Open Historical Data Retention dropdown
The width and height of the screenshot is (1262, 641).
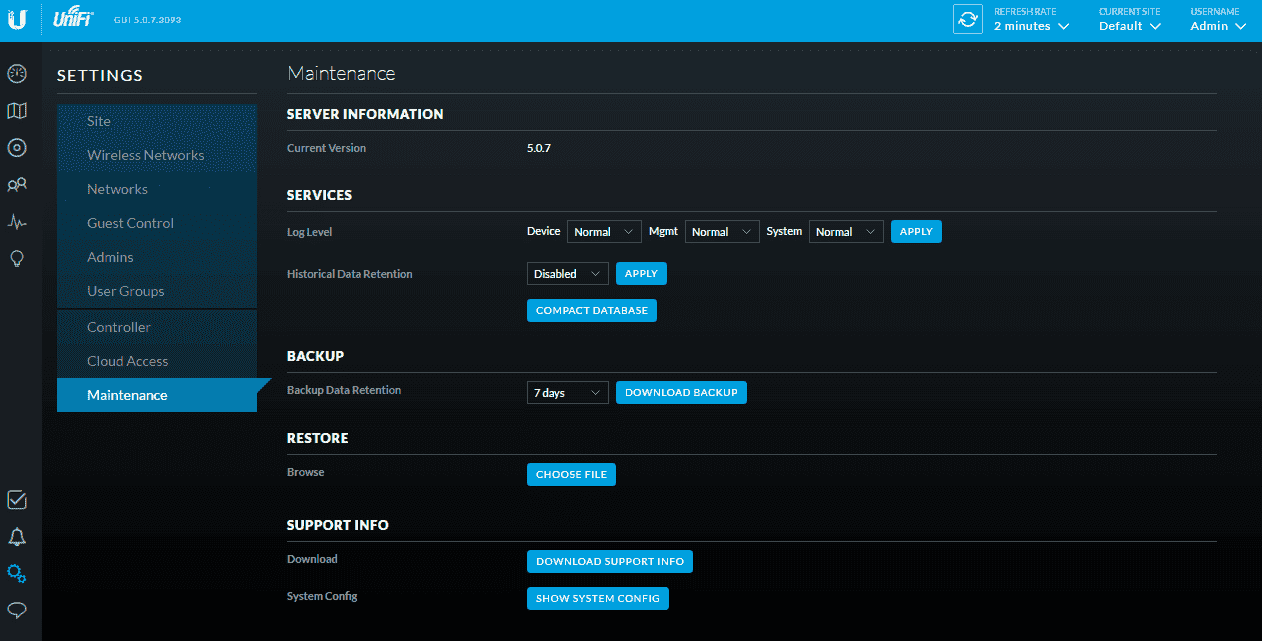(x=568, y=274)
